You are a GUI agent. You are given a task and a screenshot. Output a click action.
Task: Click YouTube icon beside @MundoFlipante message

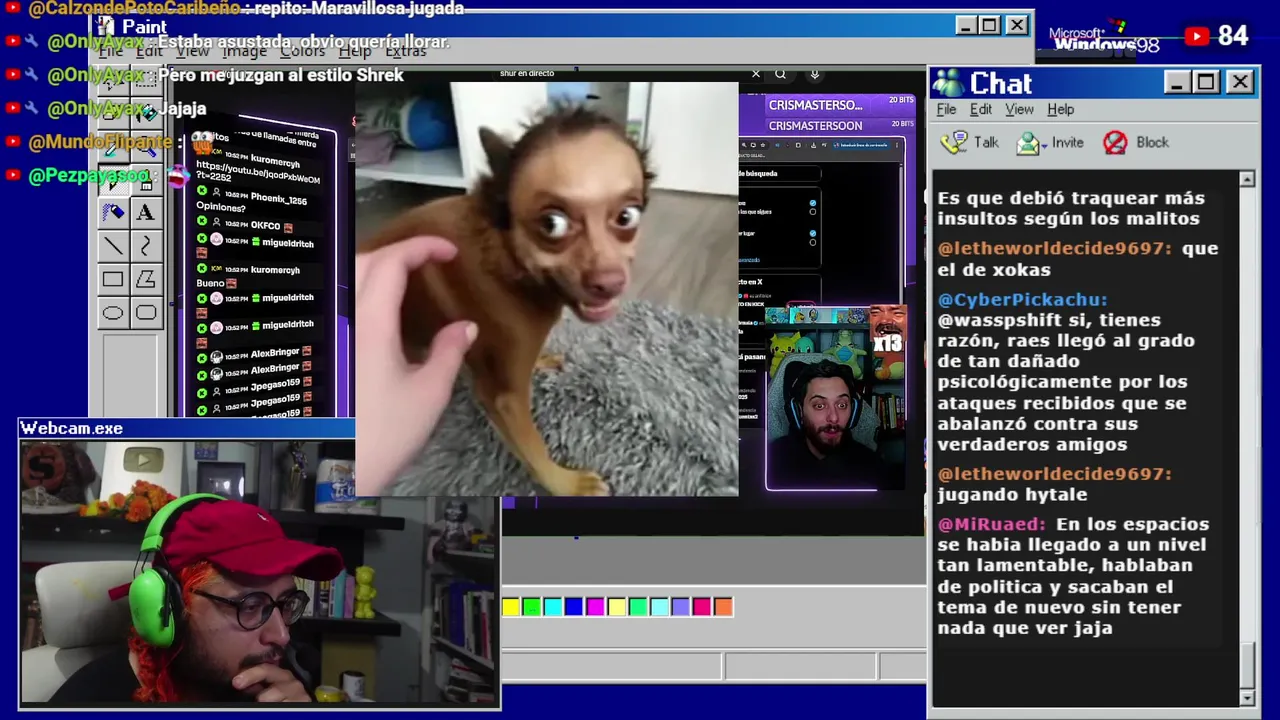tap(12, 142)
